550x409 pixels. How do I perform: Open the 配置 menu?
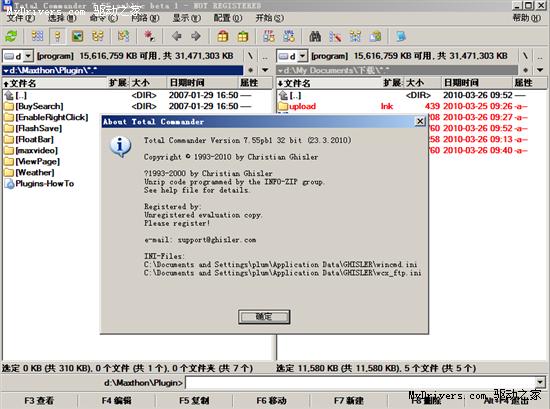point(228,18)
